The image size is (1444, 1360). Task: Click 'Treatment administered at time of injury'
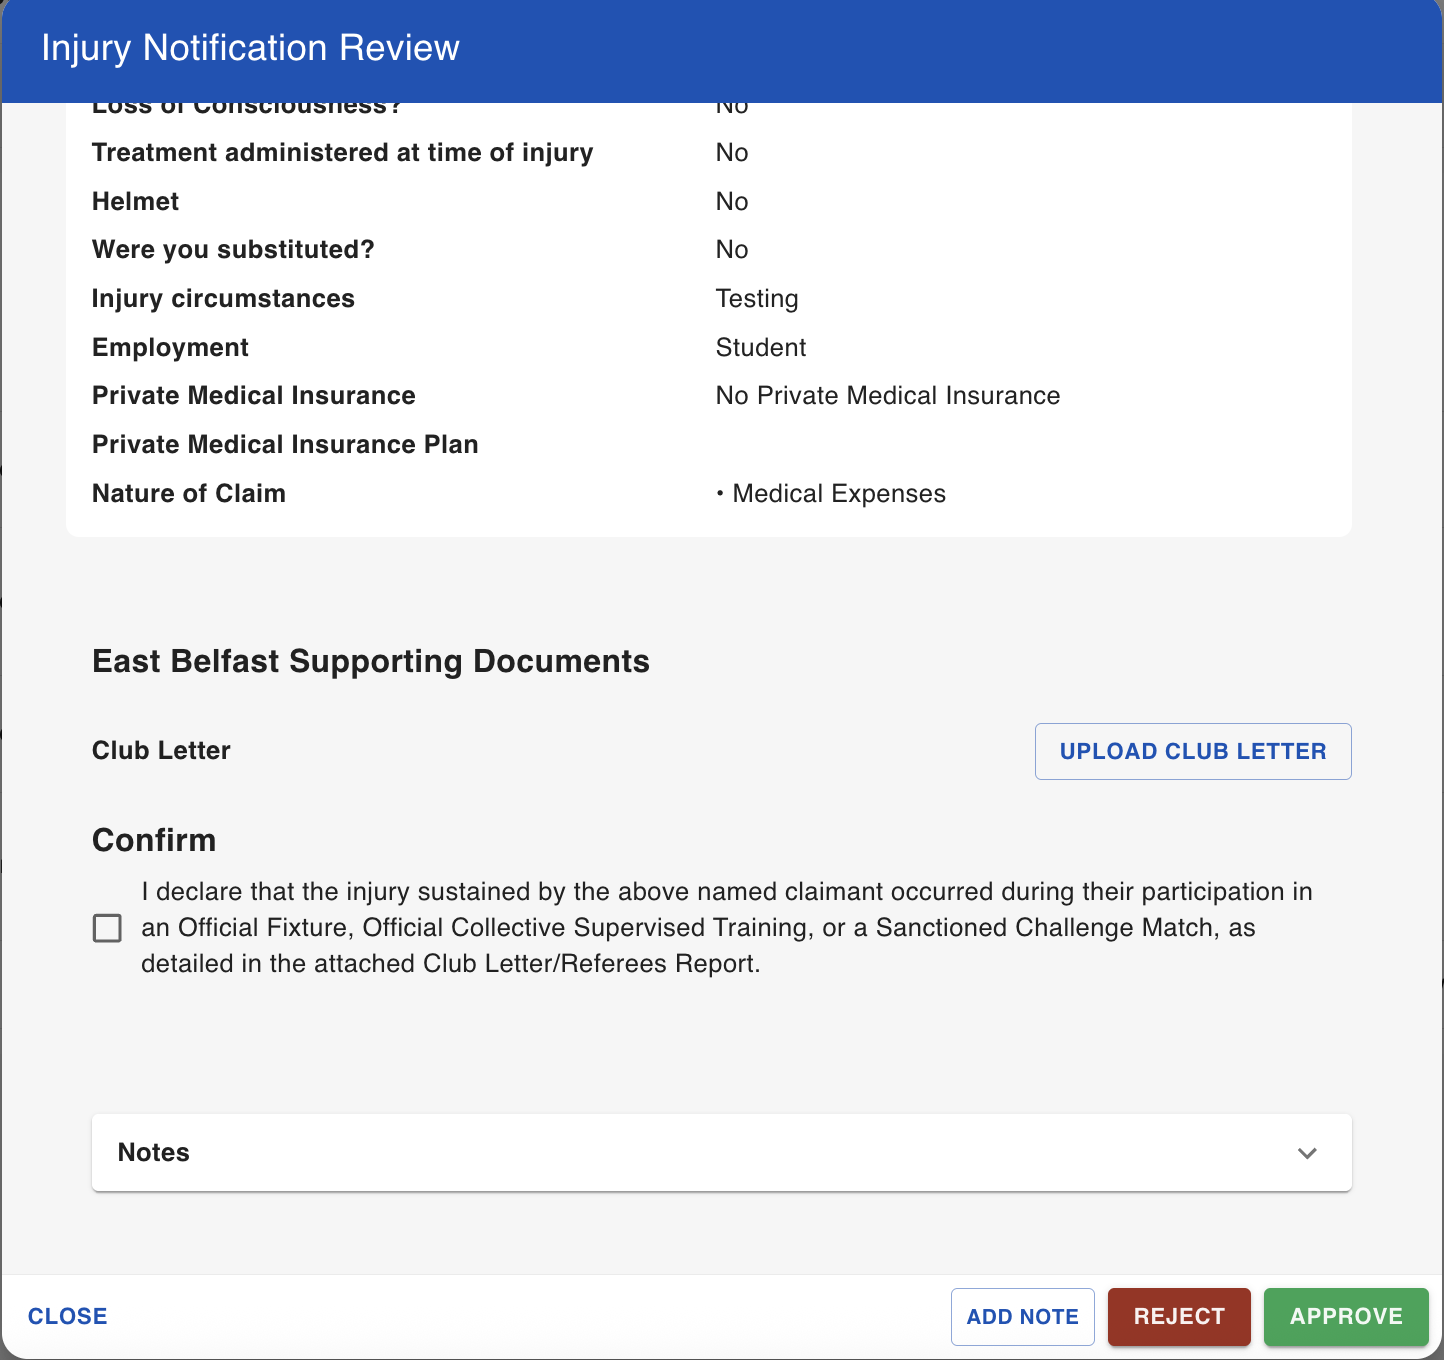point(342,153)
